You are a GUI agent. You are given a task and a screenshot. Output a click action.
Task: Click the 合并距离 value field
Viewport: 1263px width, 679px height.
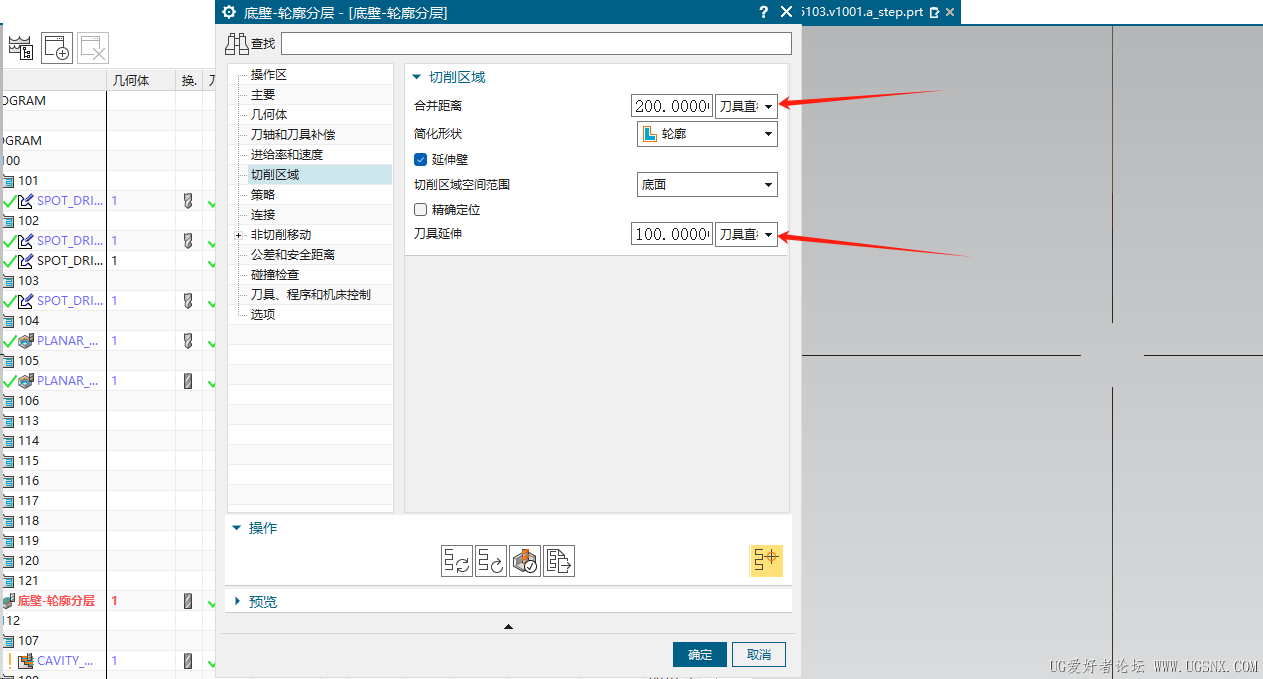point(672,106)
